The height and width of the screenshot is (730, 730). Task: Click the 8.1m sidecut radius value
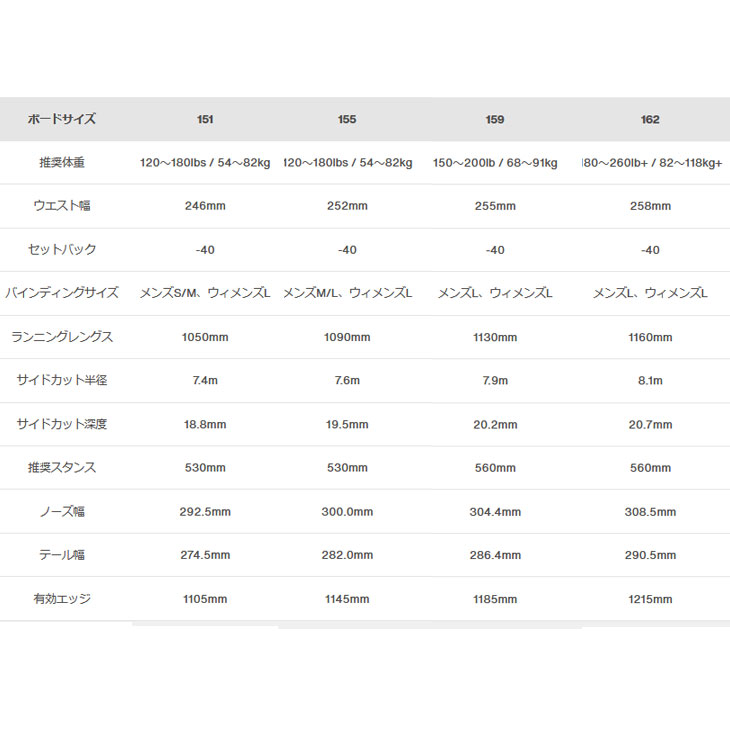point(650,380)
